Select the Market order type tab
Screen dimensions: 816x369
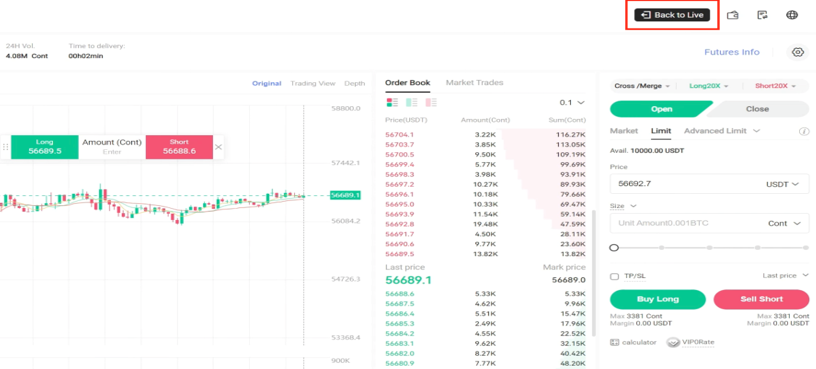click(623, 131)
